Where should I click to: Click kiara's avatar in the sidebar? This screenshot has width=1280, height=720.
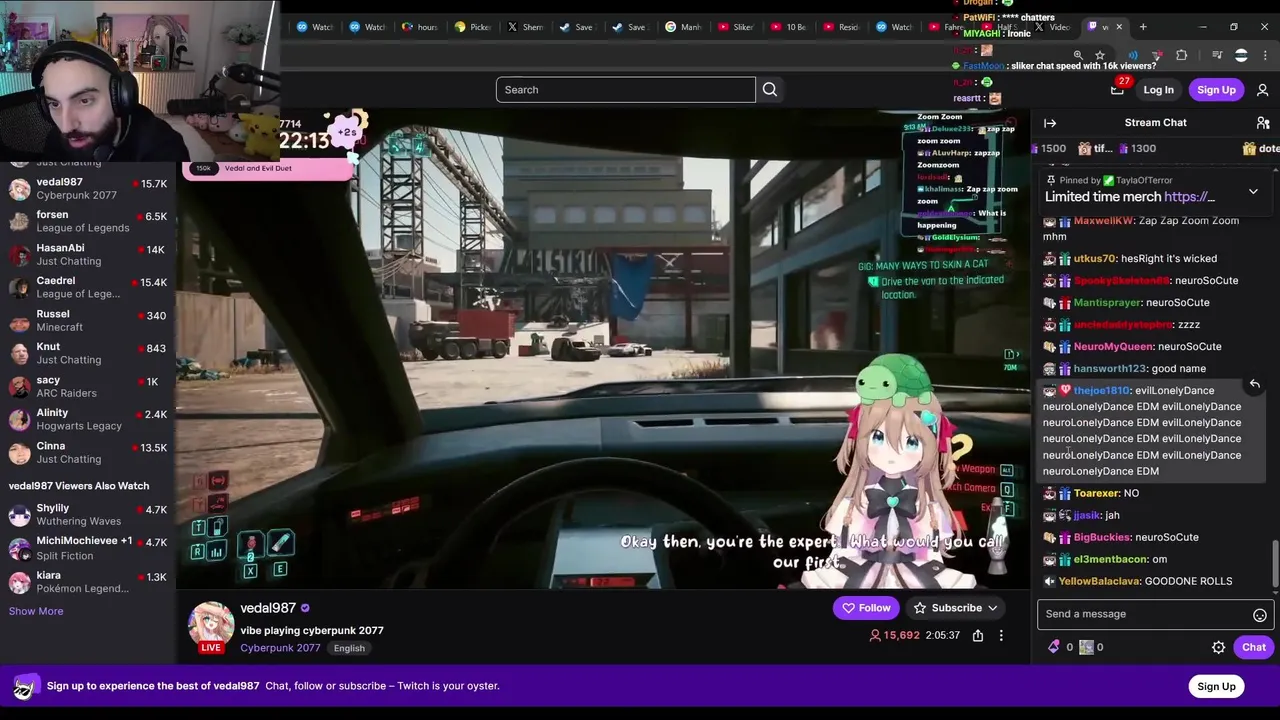[x=19, y=582]
